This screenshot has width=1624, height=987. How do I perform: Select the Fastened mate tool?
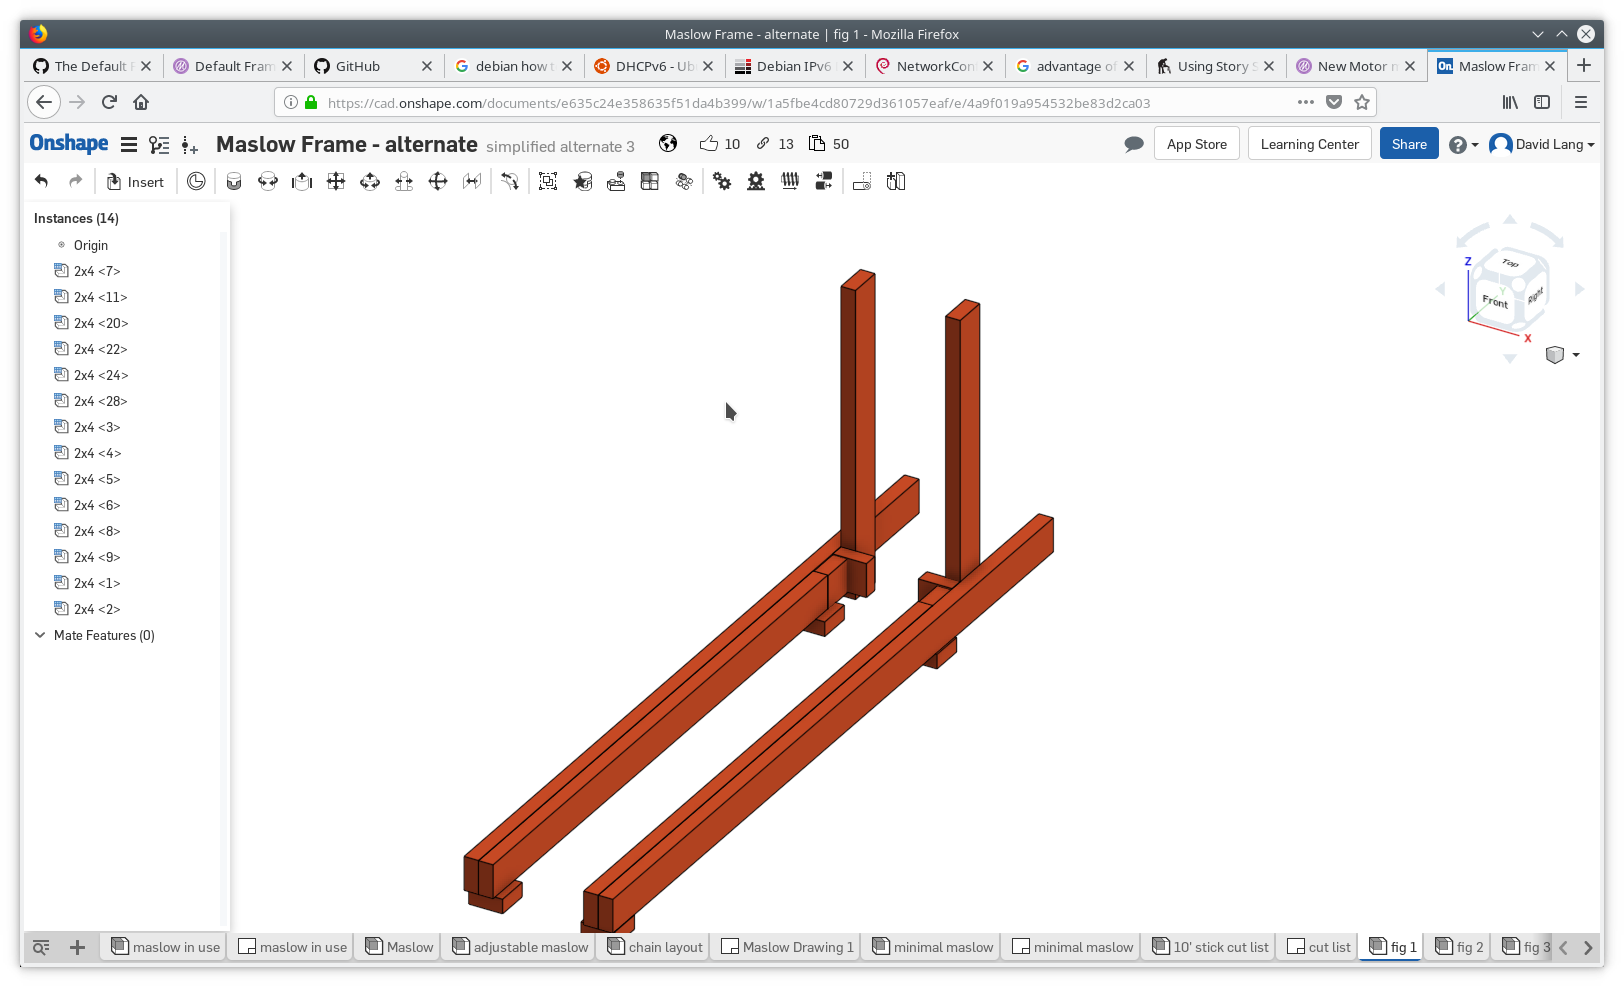pos(234,181)
